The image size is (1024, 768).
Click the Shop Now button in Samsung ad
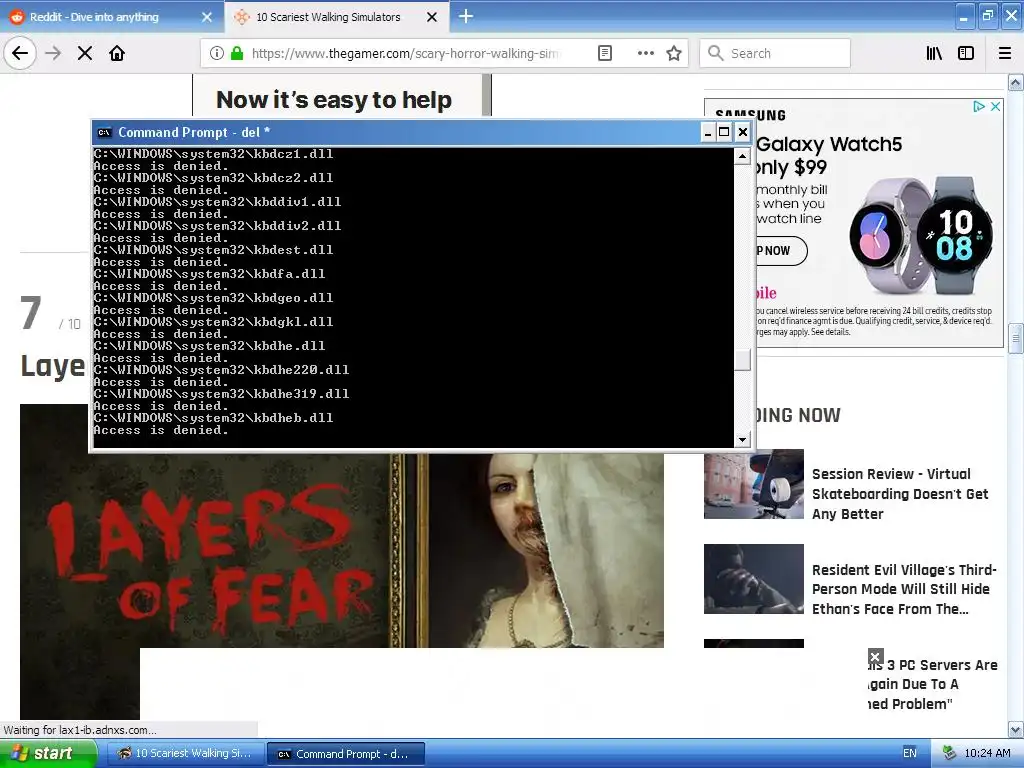[x=781, y=251]
